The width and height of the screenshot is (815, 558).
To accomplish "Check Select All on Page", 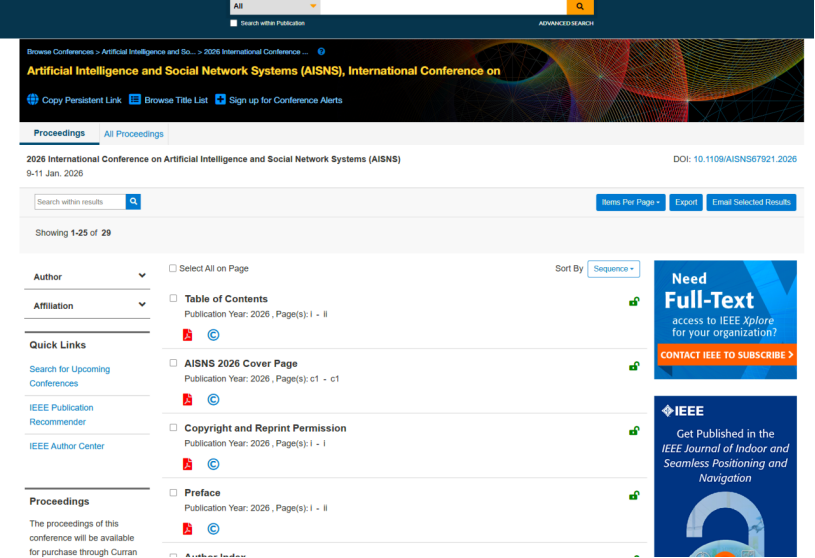I will [x=173, y=268].
